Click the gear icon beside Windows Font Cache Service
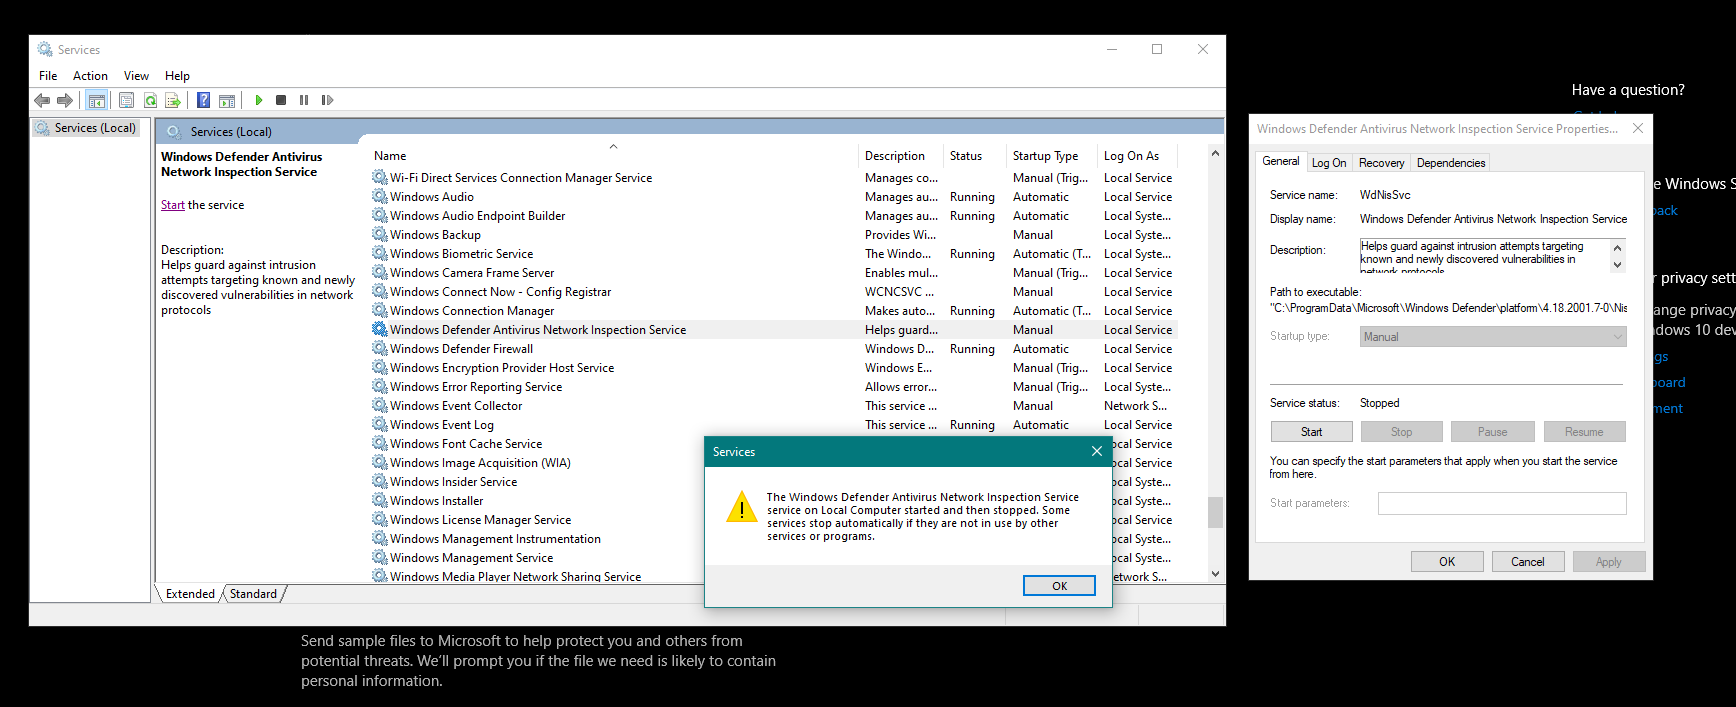 point(380,443)
